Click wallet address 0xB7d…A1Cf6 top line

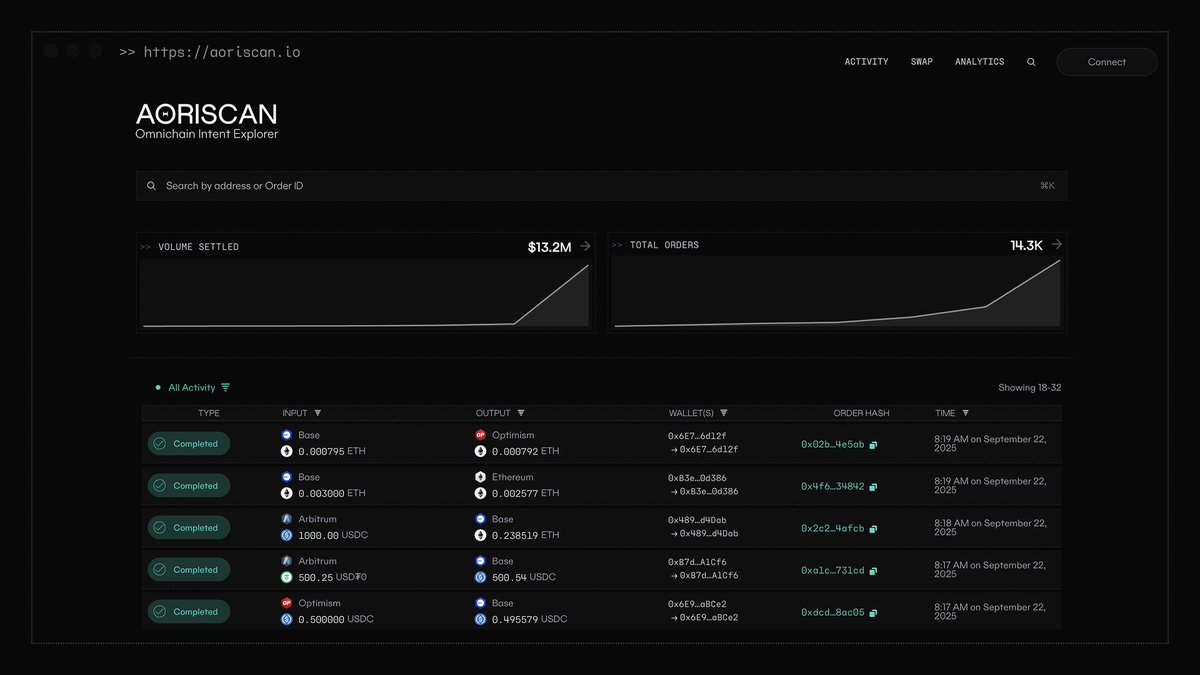[x=697, y=562]
